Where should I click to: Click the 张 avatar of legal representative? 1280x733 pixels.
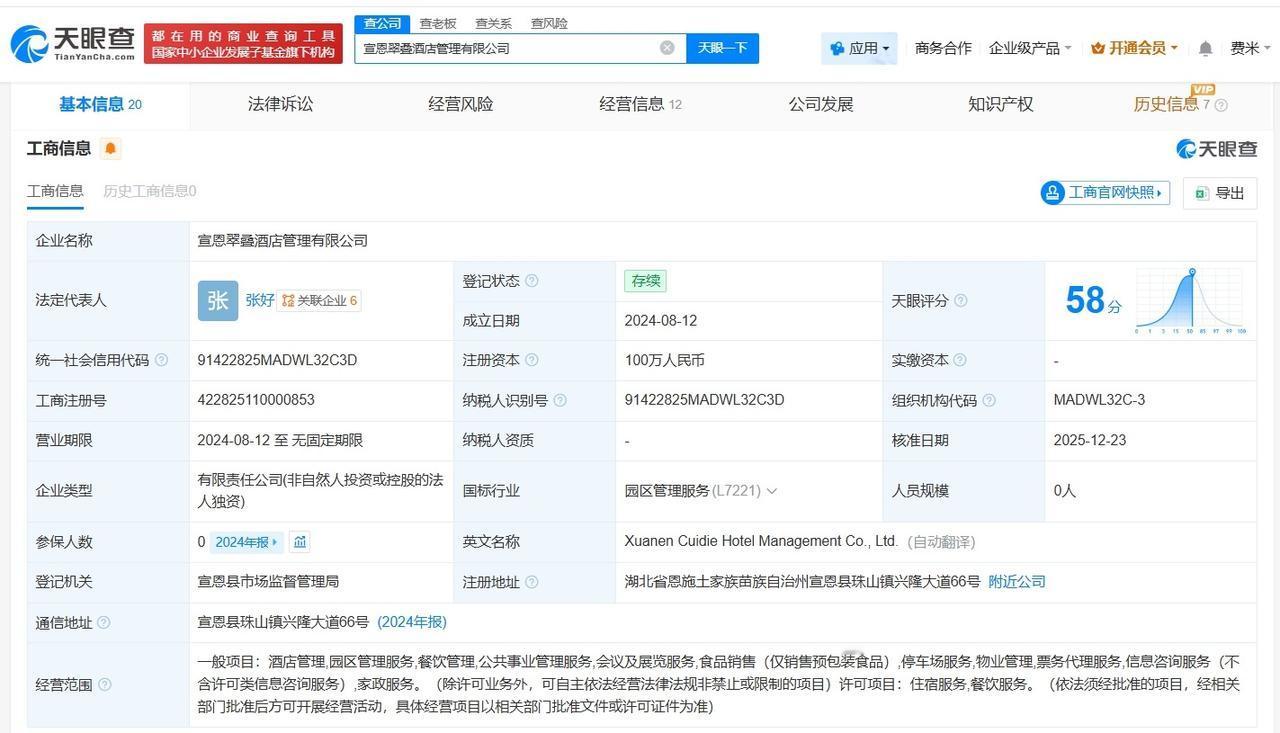point(217,300)
